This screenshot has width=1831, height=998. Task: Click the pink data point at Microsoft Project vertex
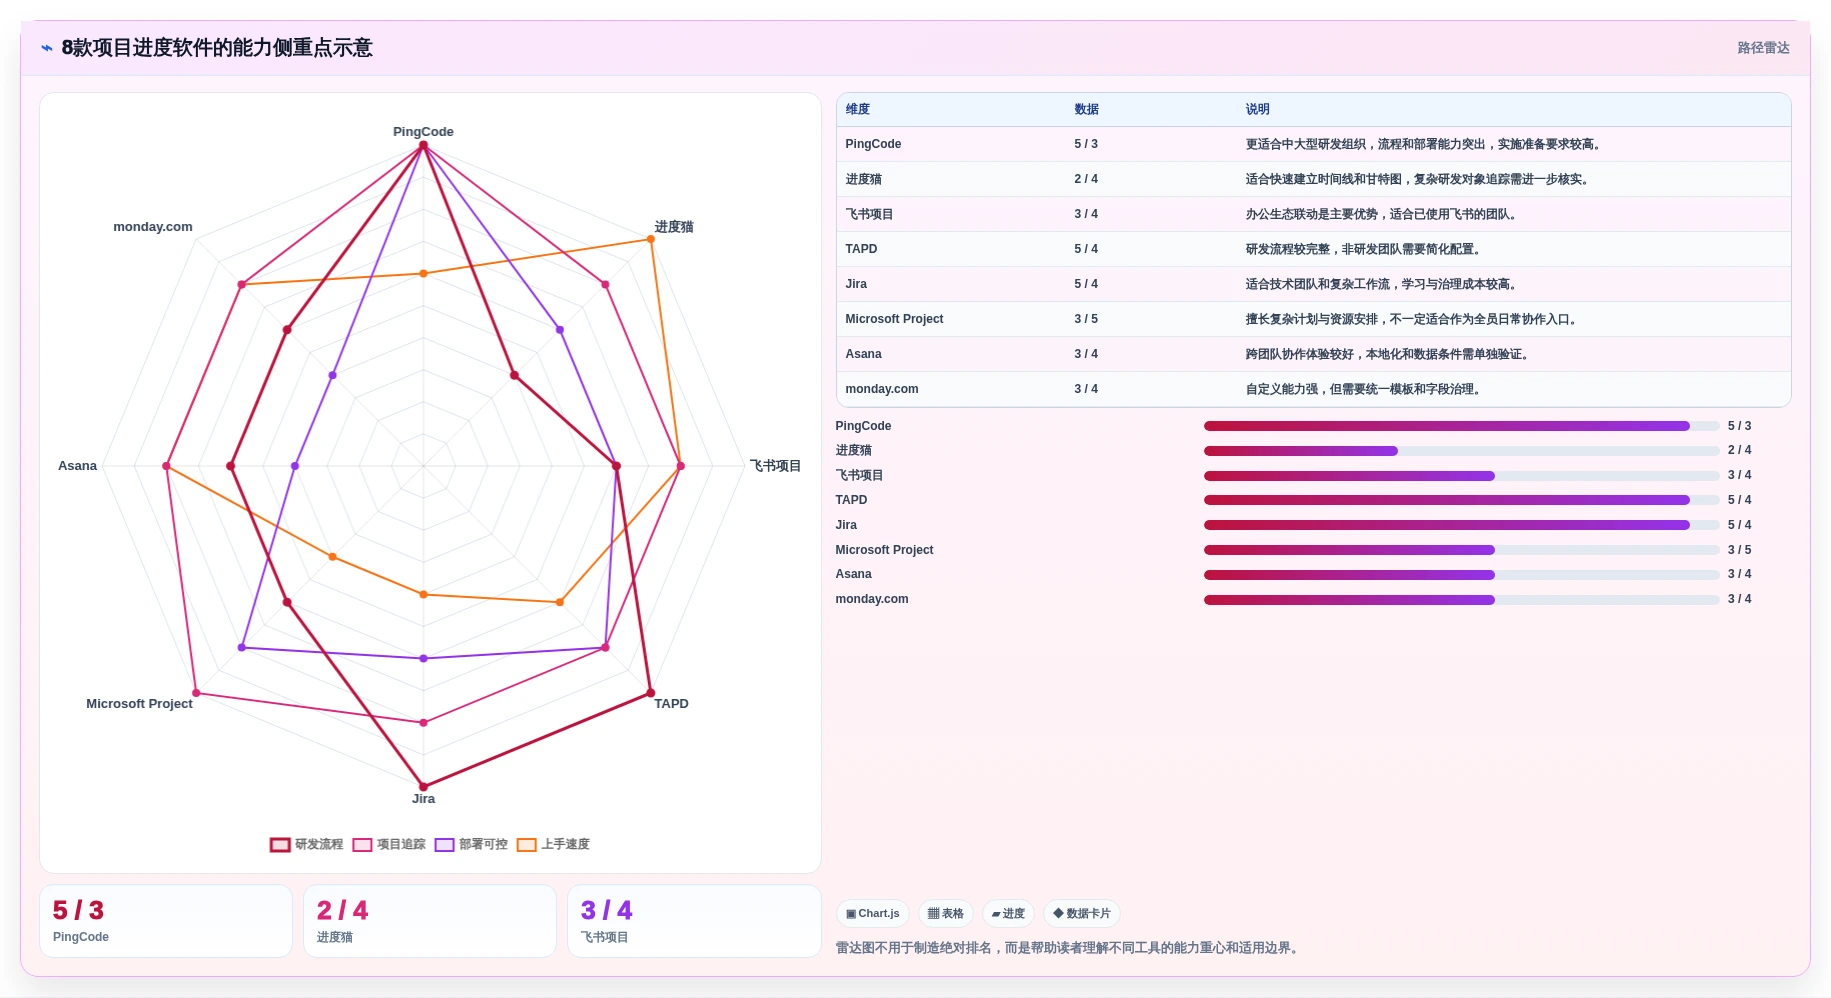point(196,693)
